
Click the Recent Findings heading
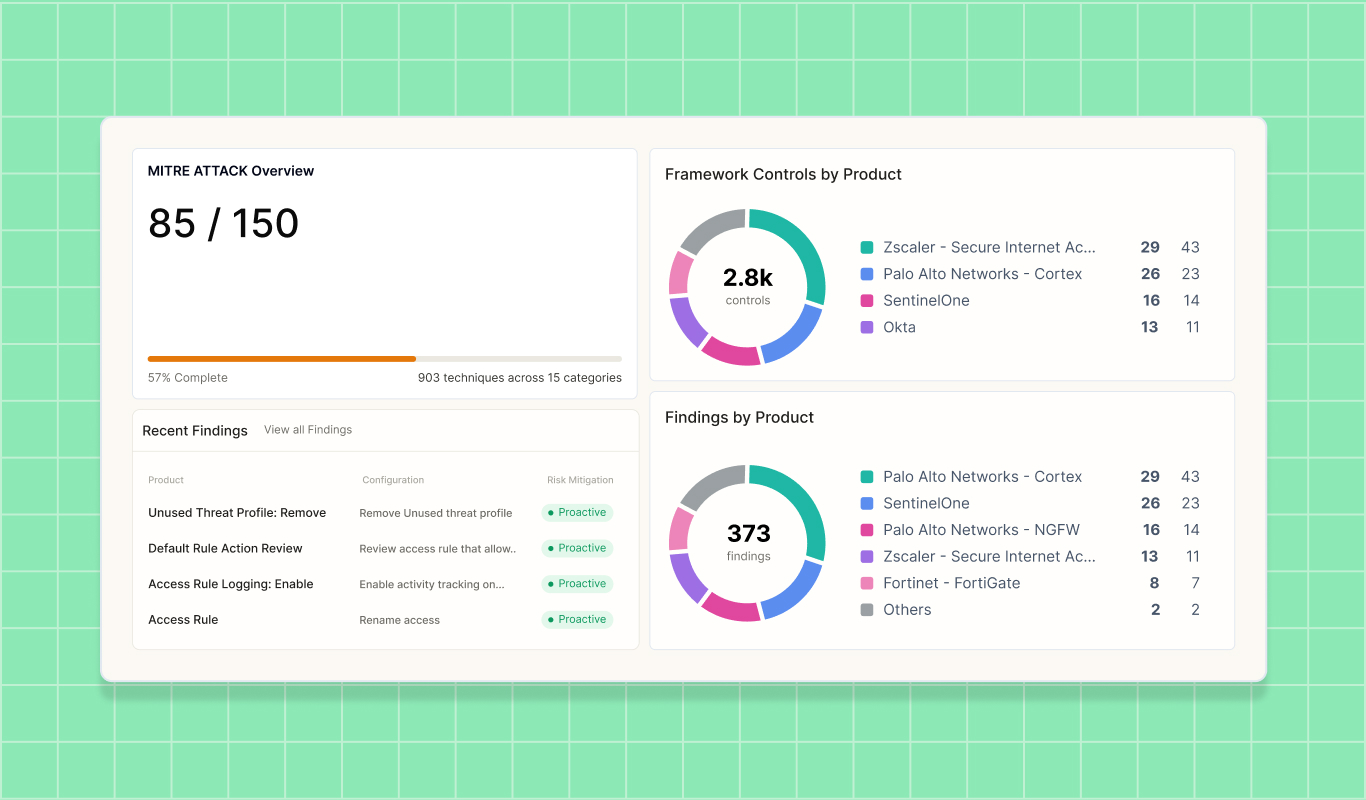tap(195, 430)
